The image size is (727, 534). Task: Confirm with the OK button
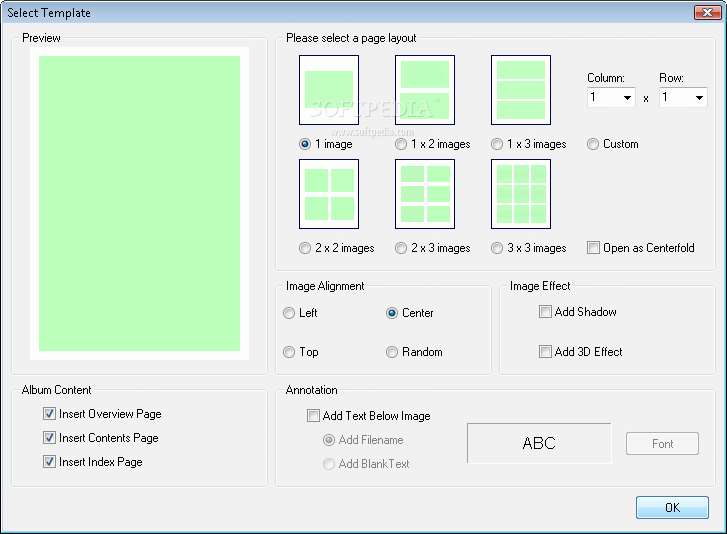(672, 508)
